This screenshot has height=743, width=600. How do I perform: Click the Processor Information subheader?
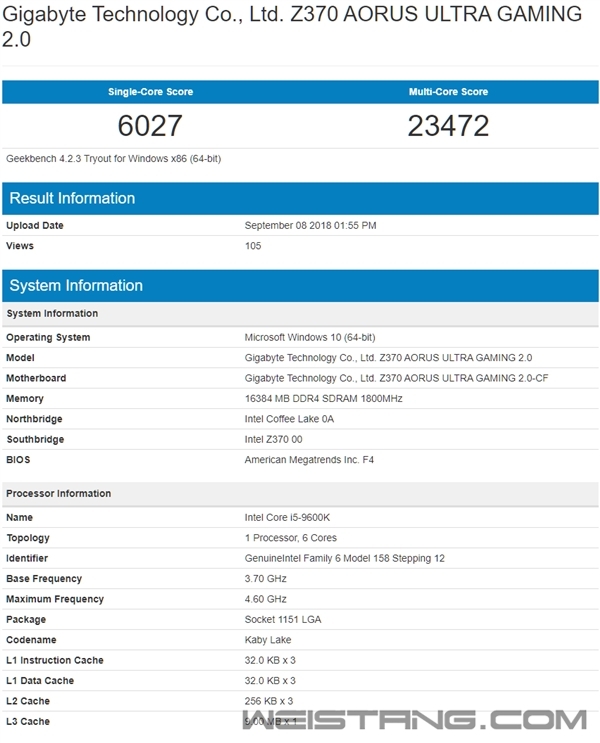(x=300, y=494)
